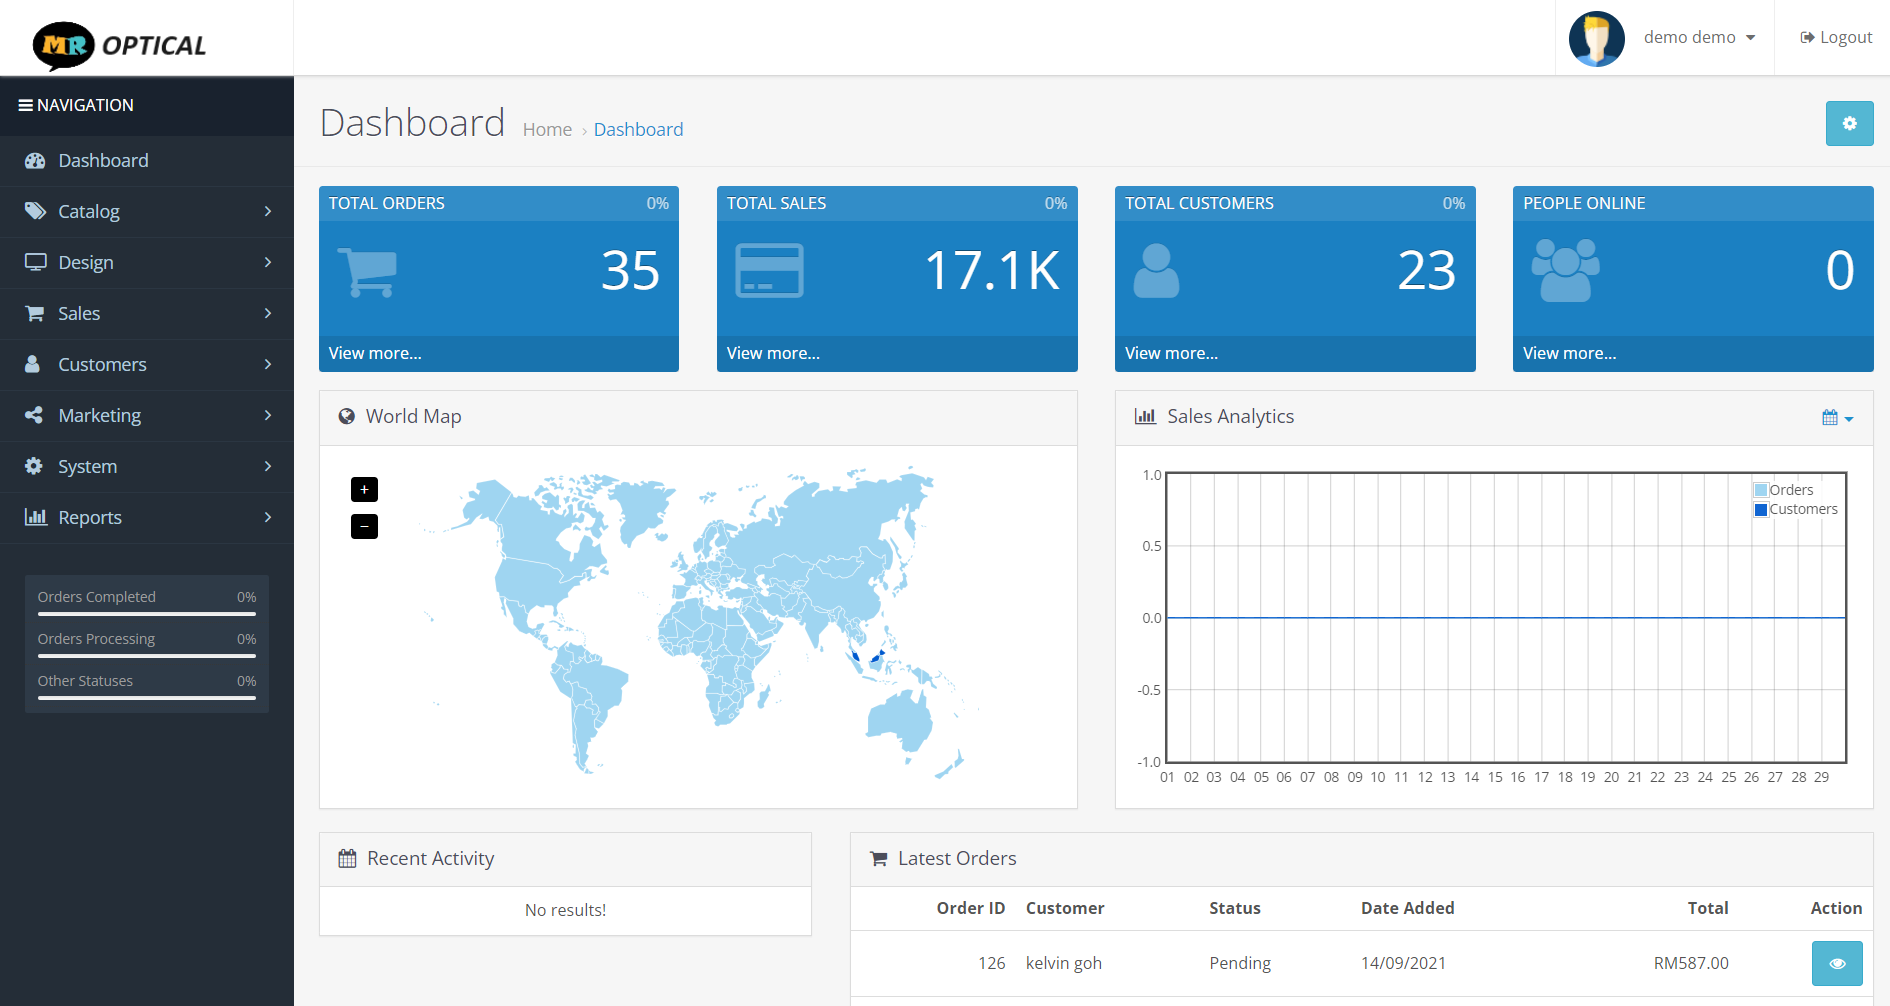Toggle the hamburger Navigation menu icon
Viewport: 1890px width, 1006px height.
(x=26, y=105)
